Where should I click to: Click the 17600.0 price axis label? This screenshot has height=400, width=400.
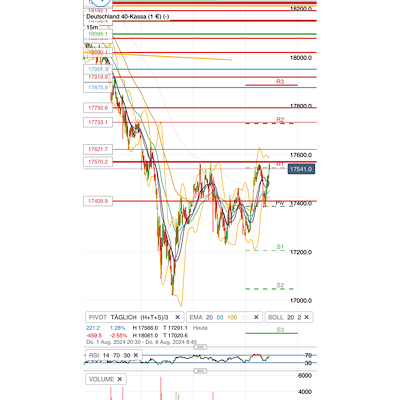coord(301,155)
